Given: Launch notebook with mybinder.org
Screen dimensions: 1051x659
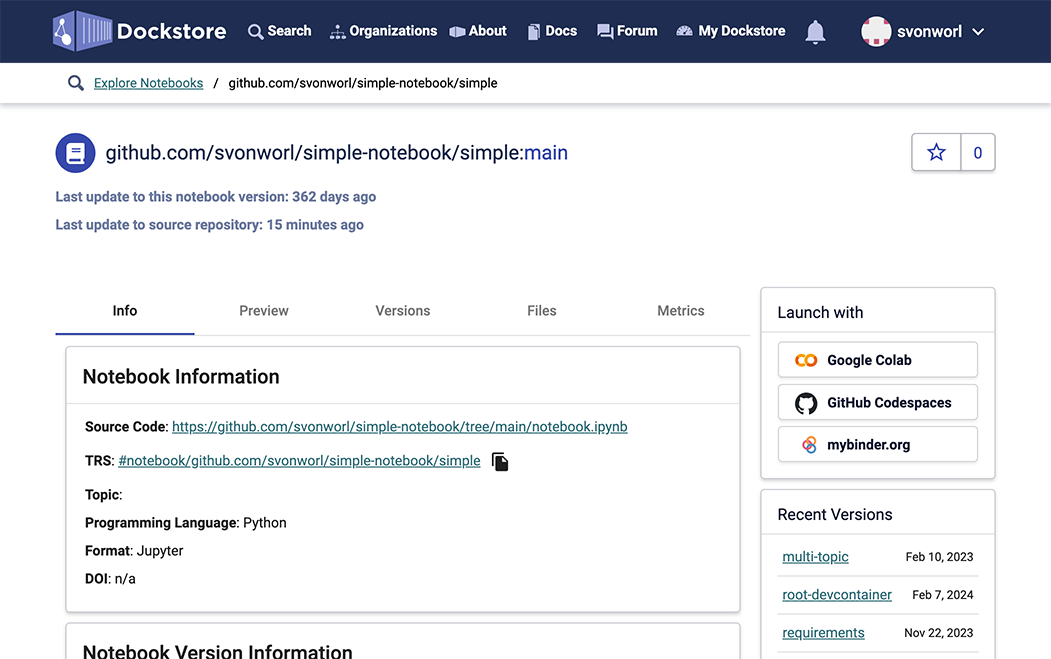Looking at the screenshot, I should coord(877,445).
